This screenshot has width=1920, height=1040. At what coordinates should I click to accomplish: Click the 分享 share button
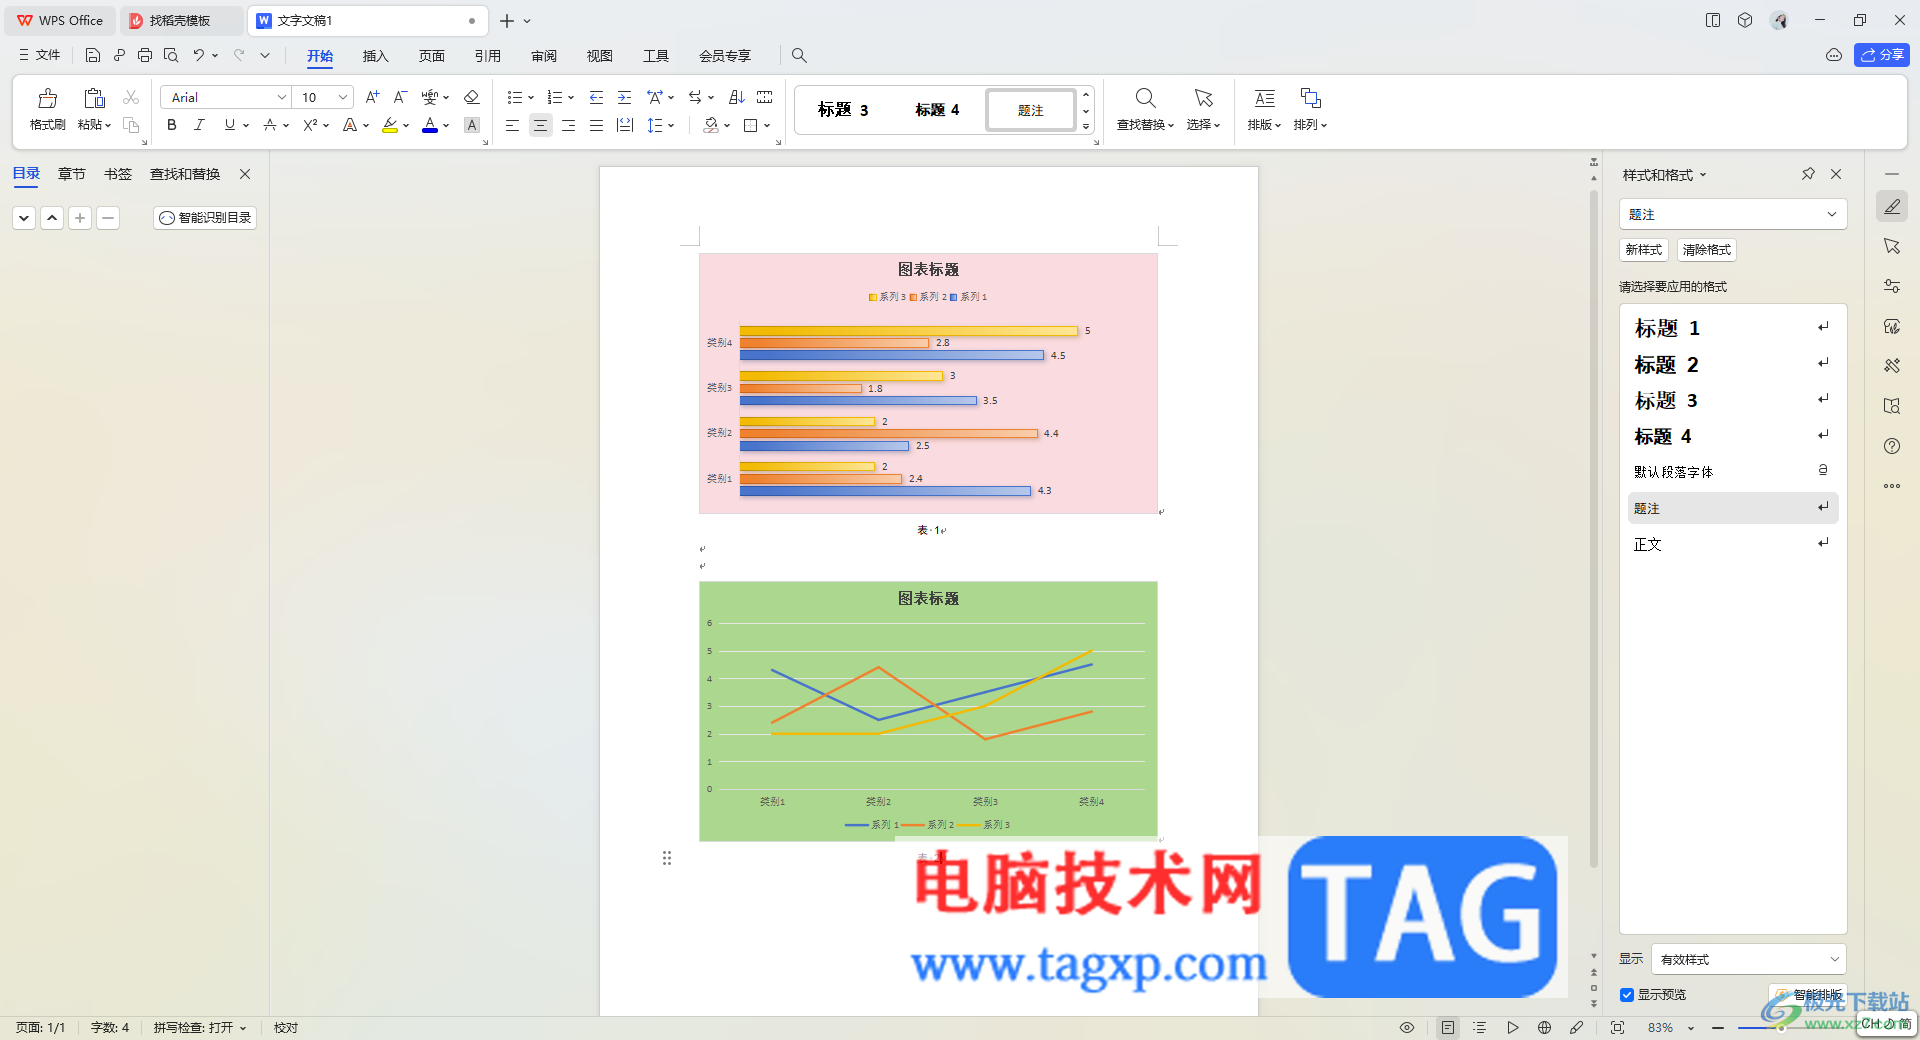(x=1881, y=55)
